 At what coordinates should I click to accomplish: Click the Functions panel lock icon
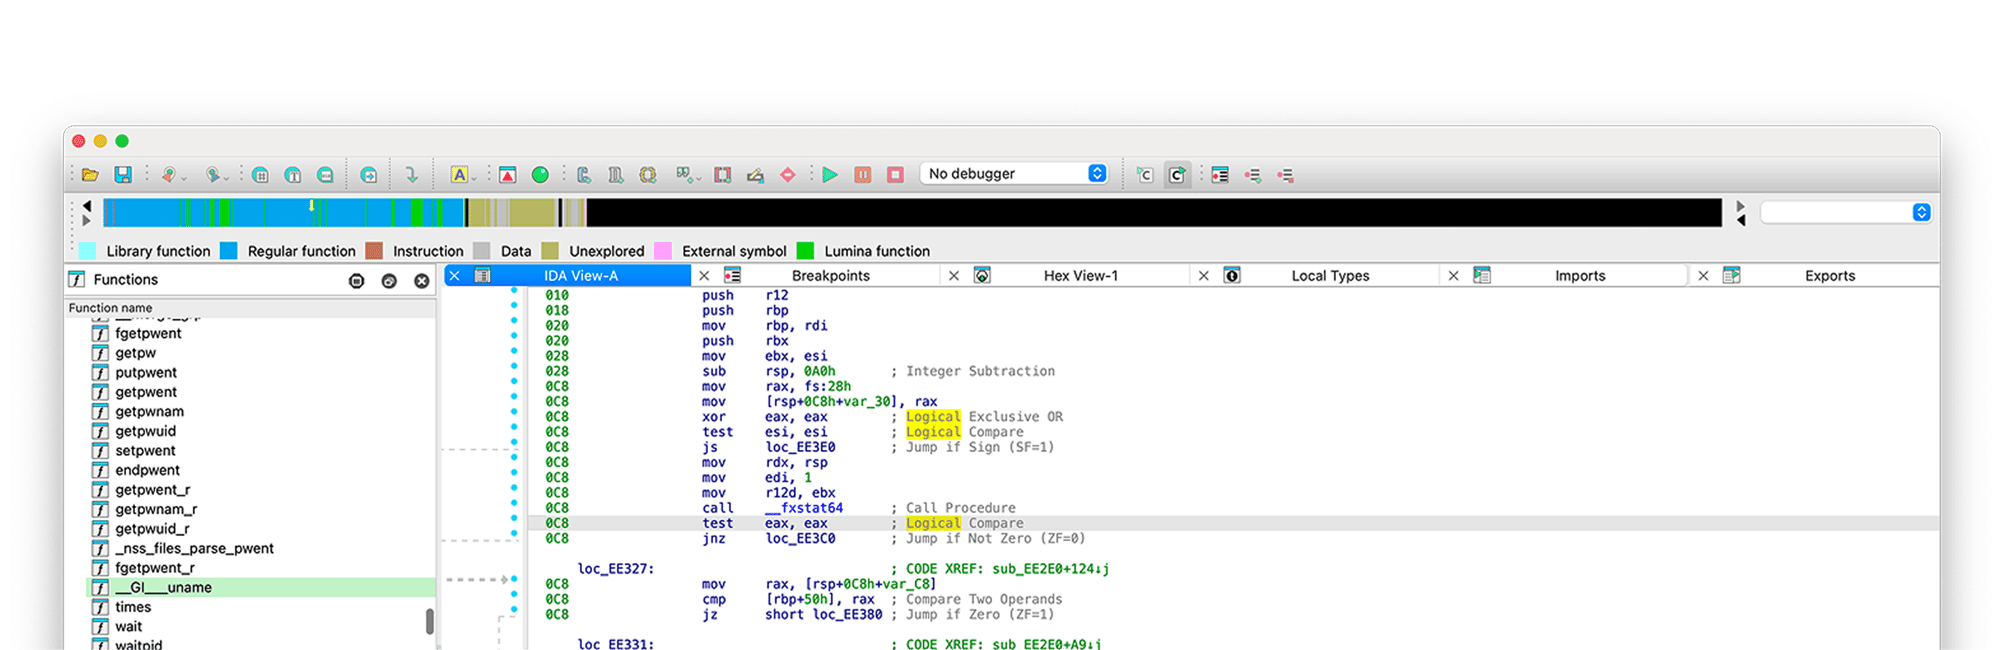pyautogui.click(x=357, y=281)
